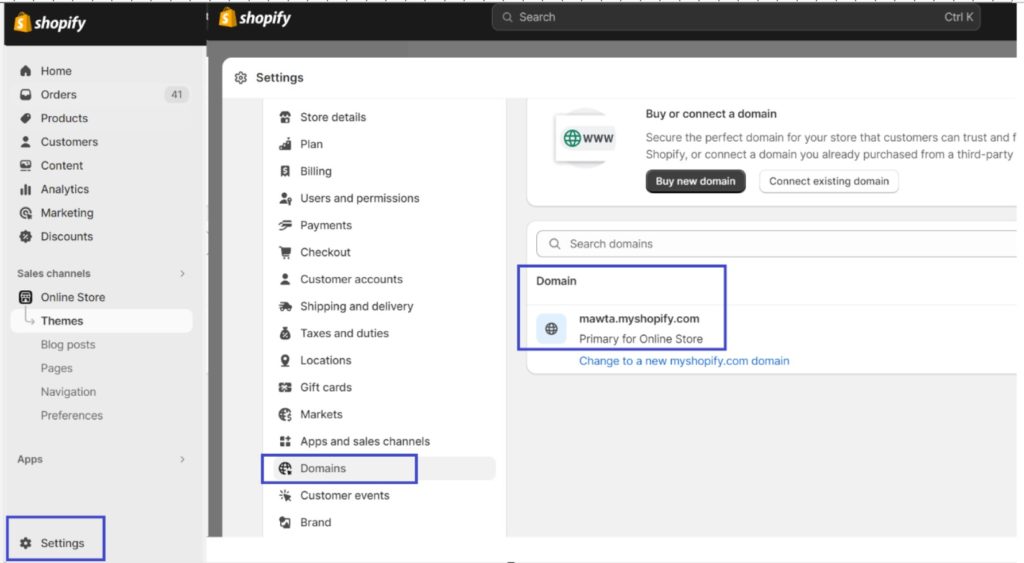Click Connect existing domain button
This screenshot has height=563, width=1024.
[x=828, y=181]
